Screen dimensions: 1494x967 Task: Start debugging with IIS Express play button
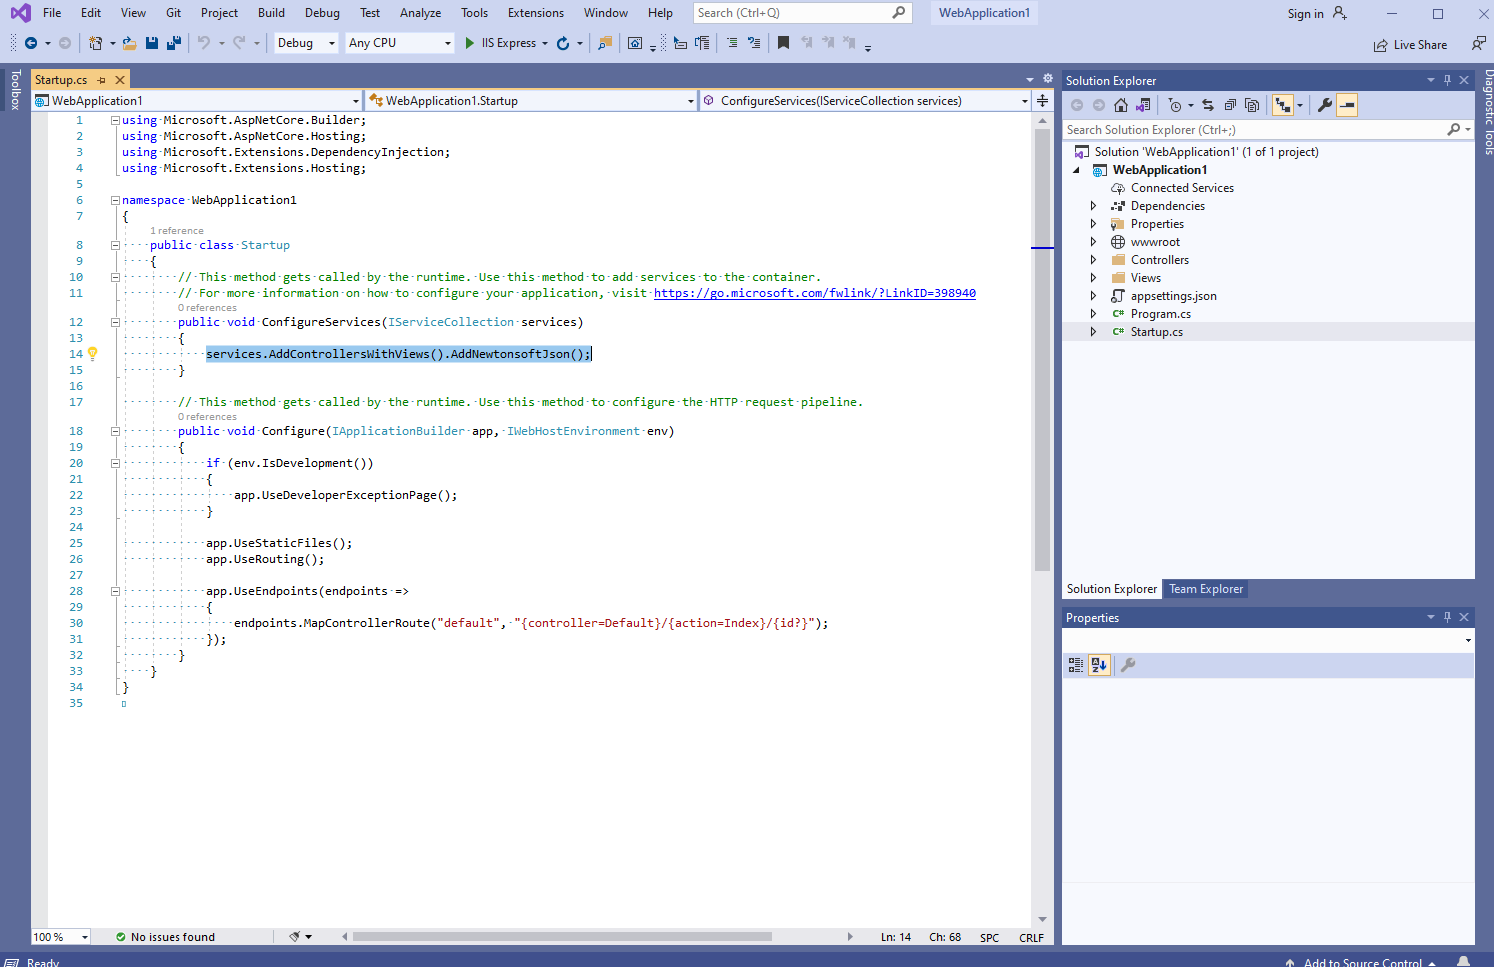click(x=470, y=43)
